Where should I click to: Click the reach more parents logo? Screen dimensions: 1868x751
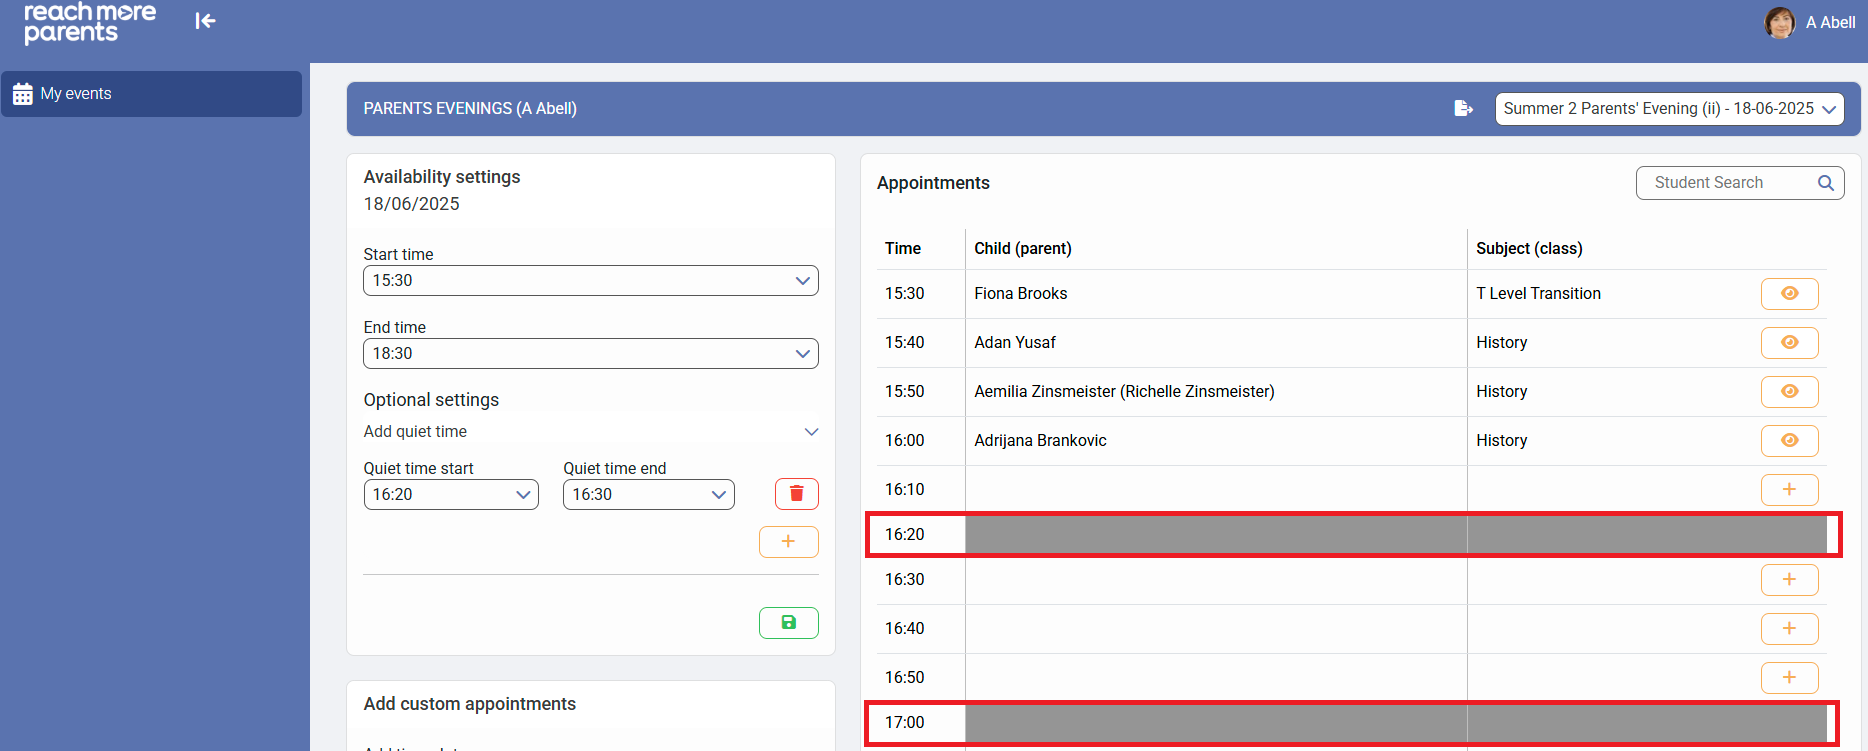pos(90,22)
